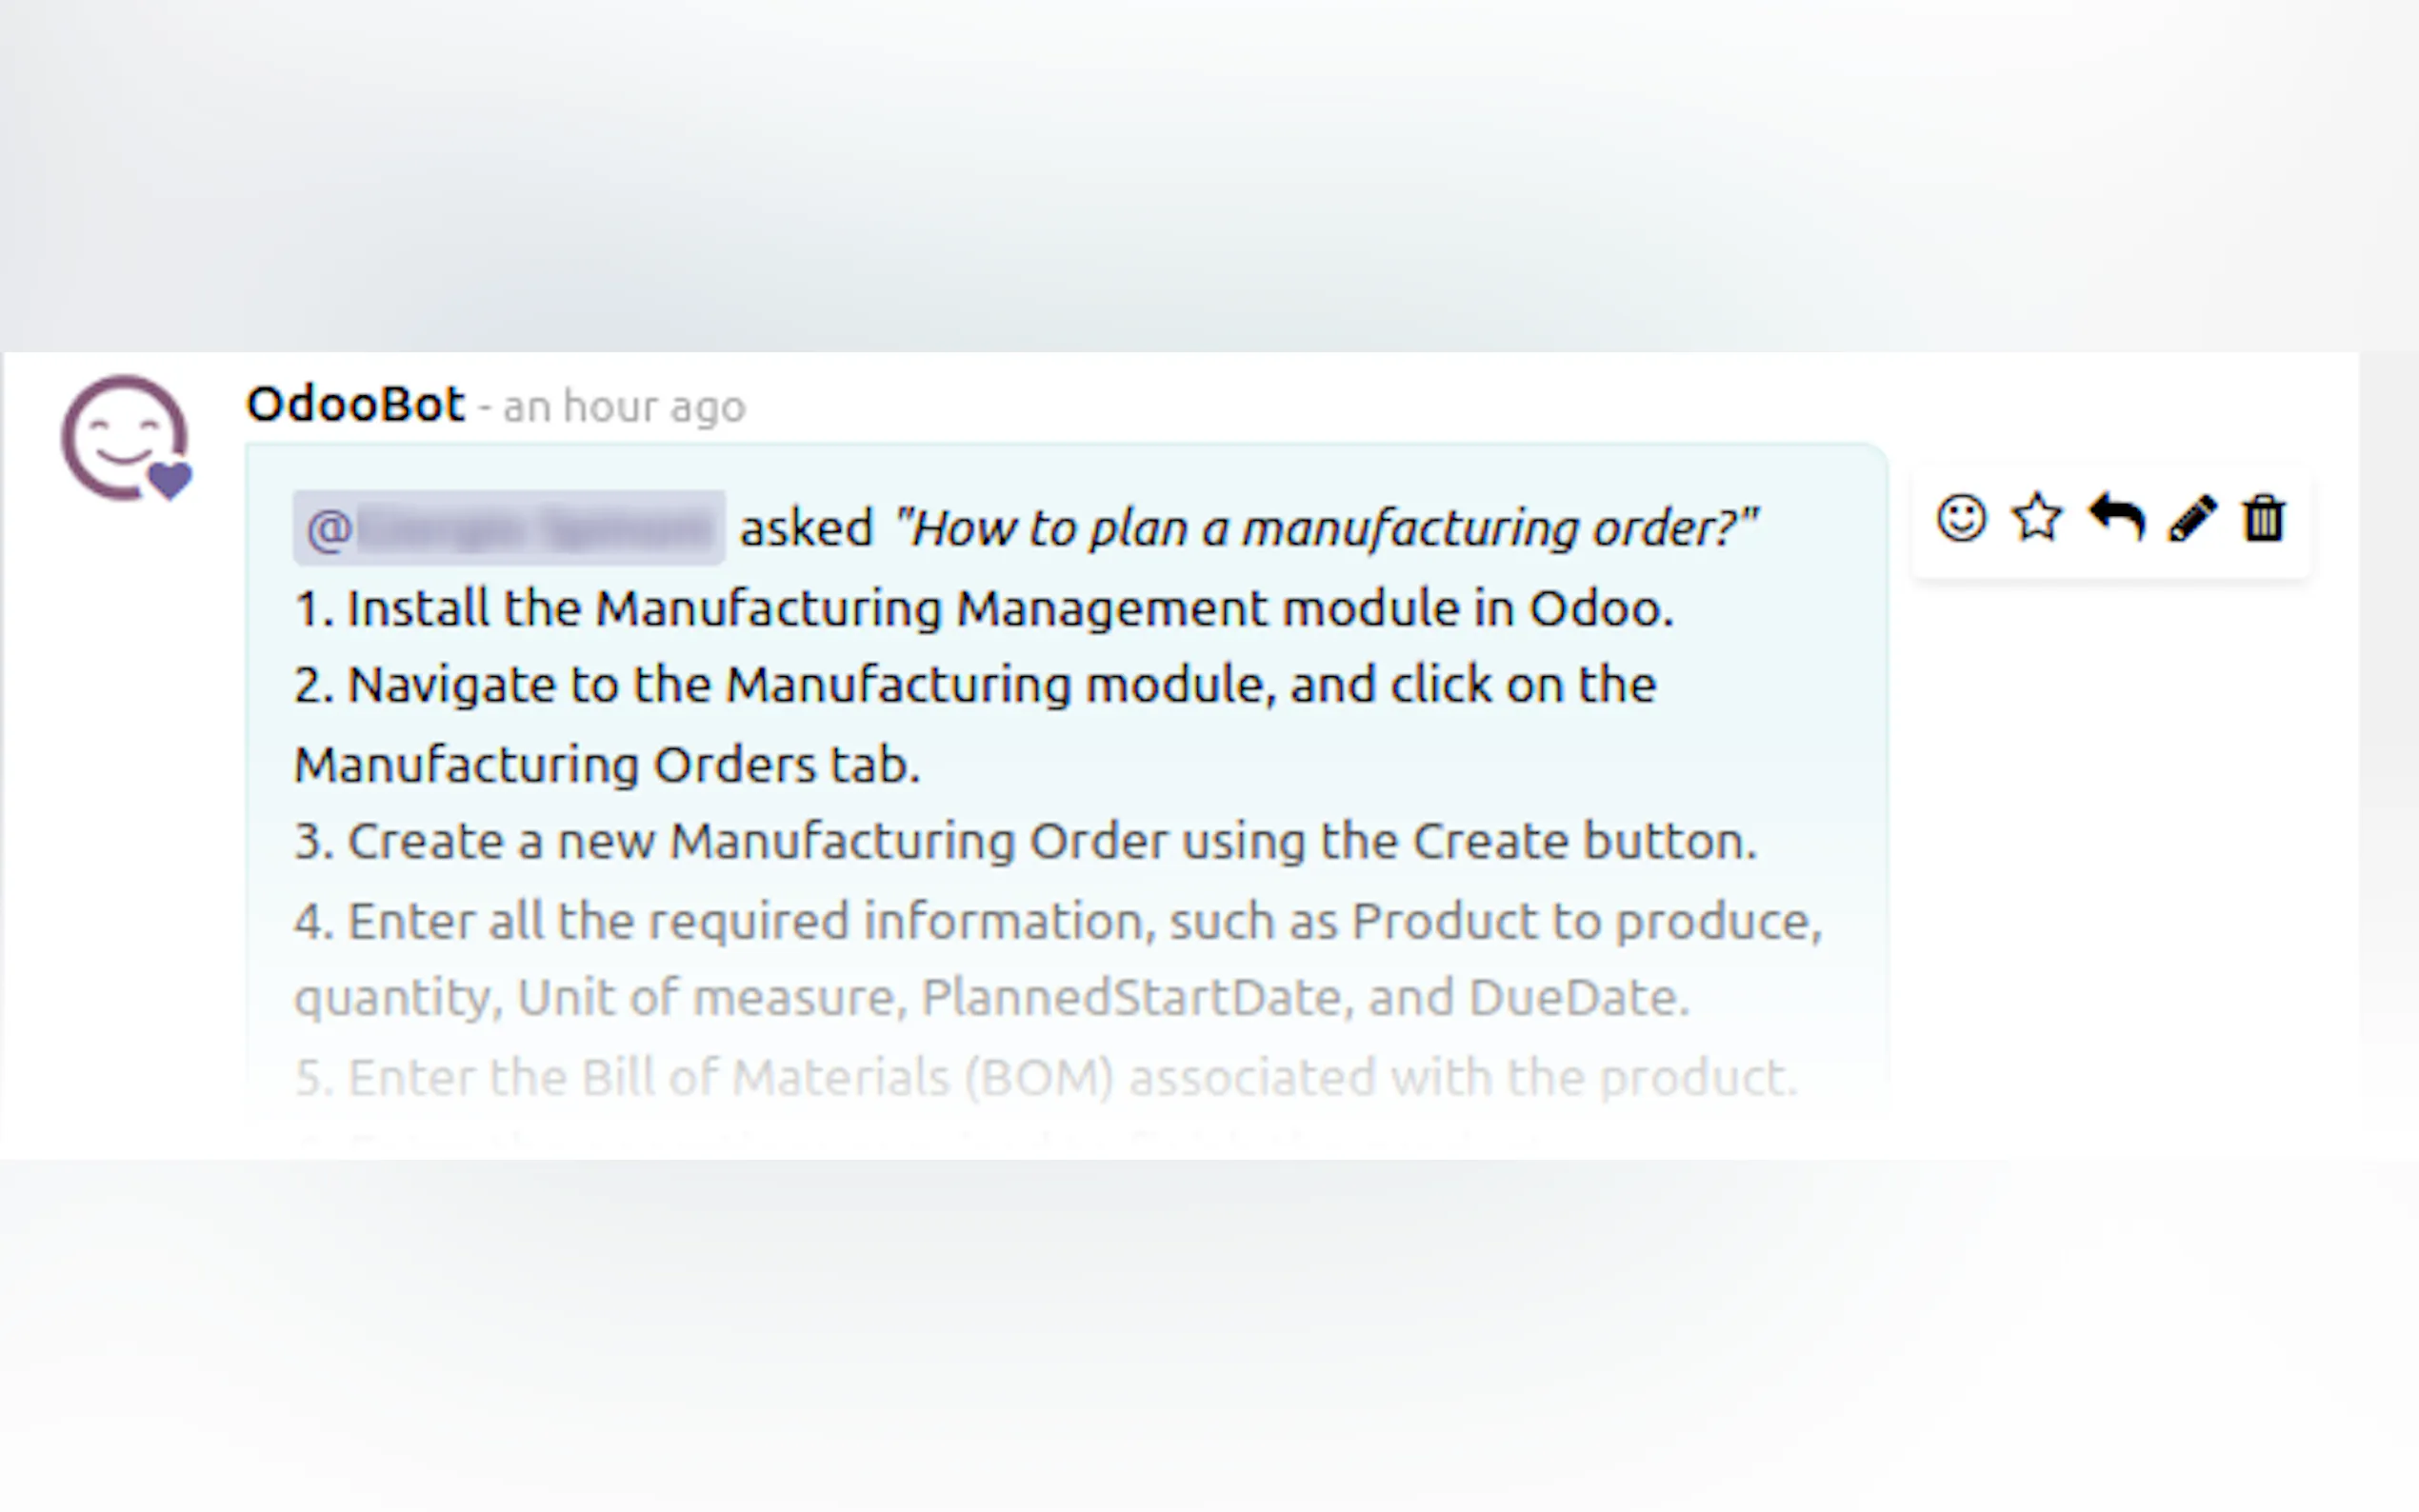Click step 5 about Bill of Materials (BOM)
The width and height of the screenshot is (2419, 1512).
pos(1046,1077)
